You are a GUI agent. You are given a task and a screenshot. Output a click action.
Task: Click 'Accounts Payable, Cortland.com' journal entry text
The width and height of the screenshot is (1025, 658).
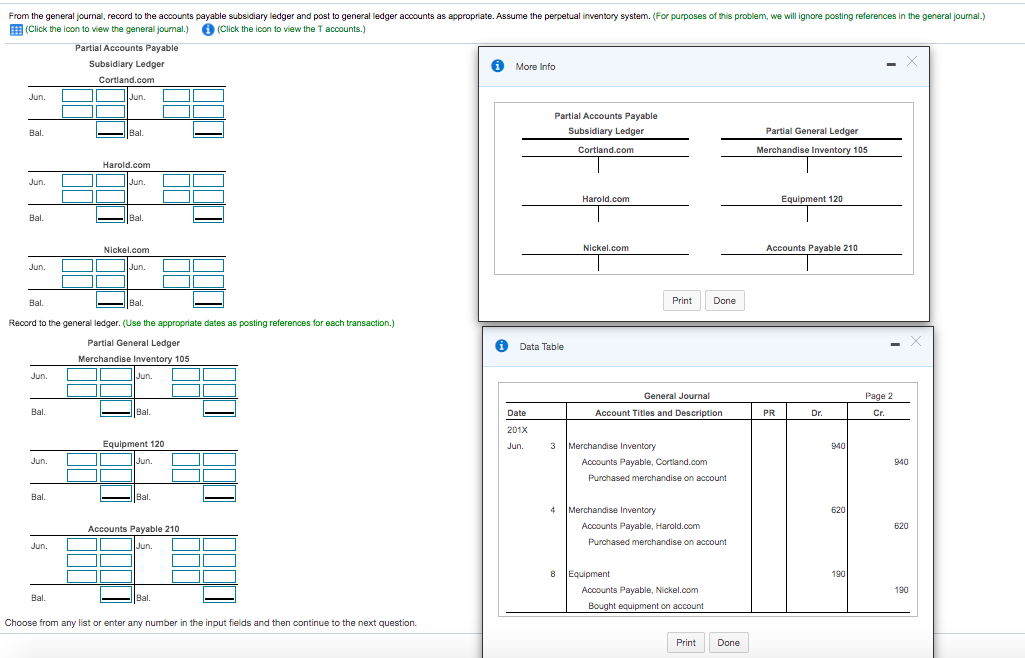(644, 462)
